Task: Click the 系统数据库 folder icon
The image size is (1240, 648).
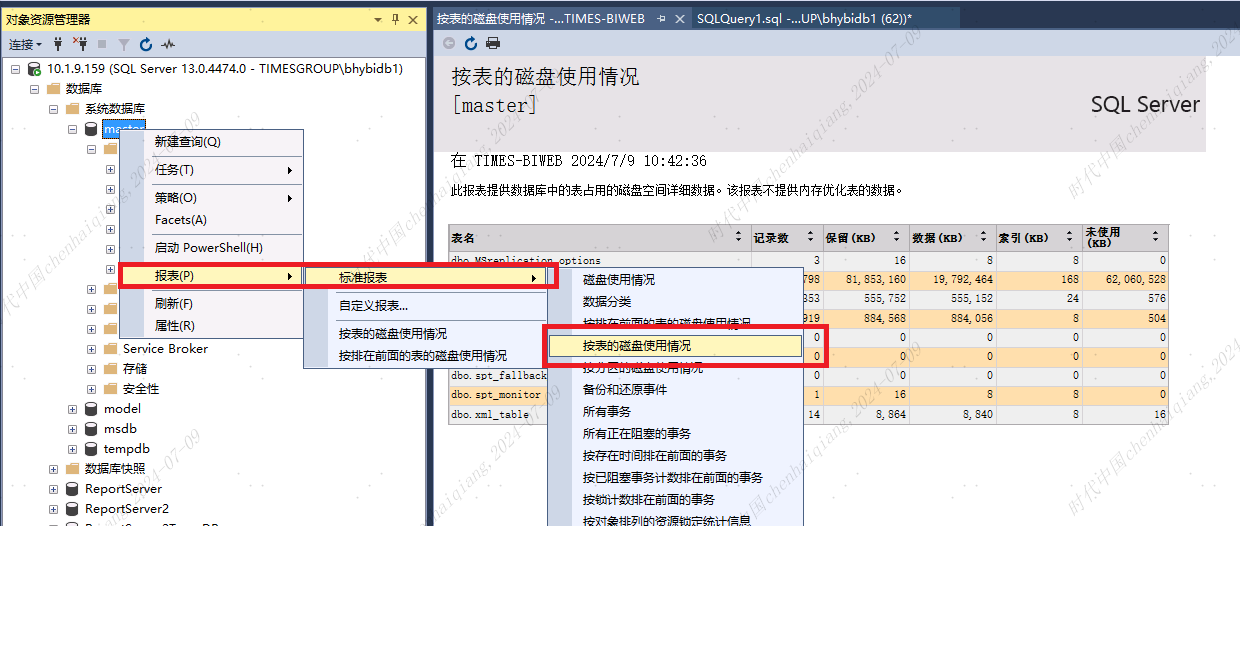Action: coord(72,109)
